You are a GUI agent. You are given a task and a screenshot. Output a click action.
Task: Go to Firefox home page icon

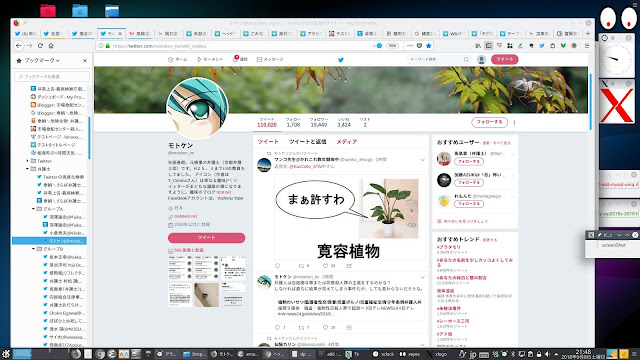[51, 46]
